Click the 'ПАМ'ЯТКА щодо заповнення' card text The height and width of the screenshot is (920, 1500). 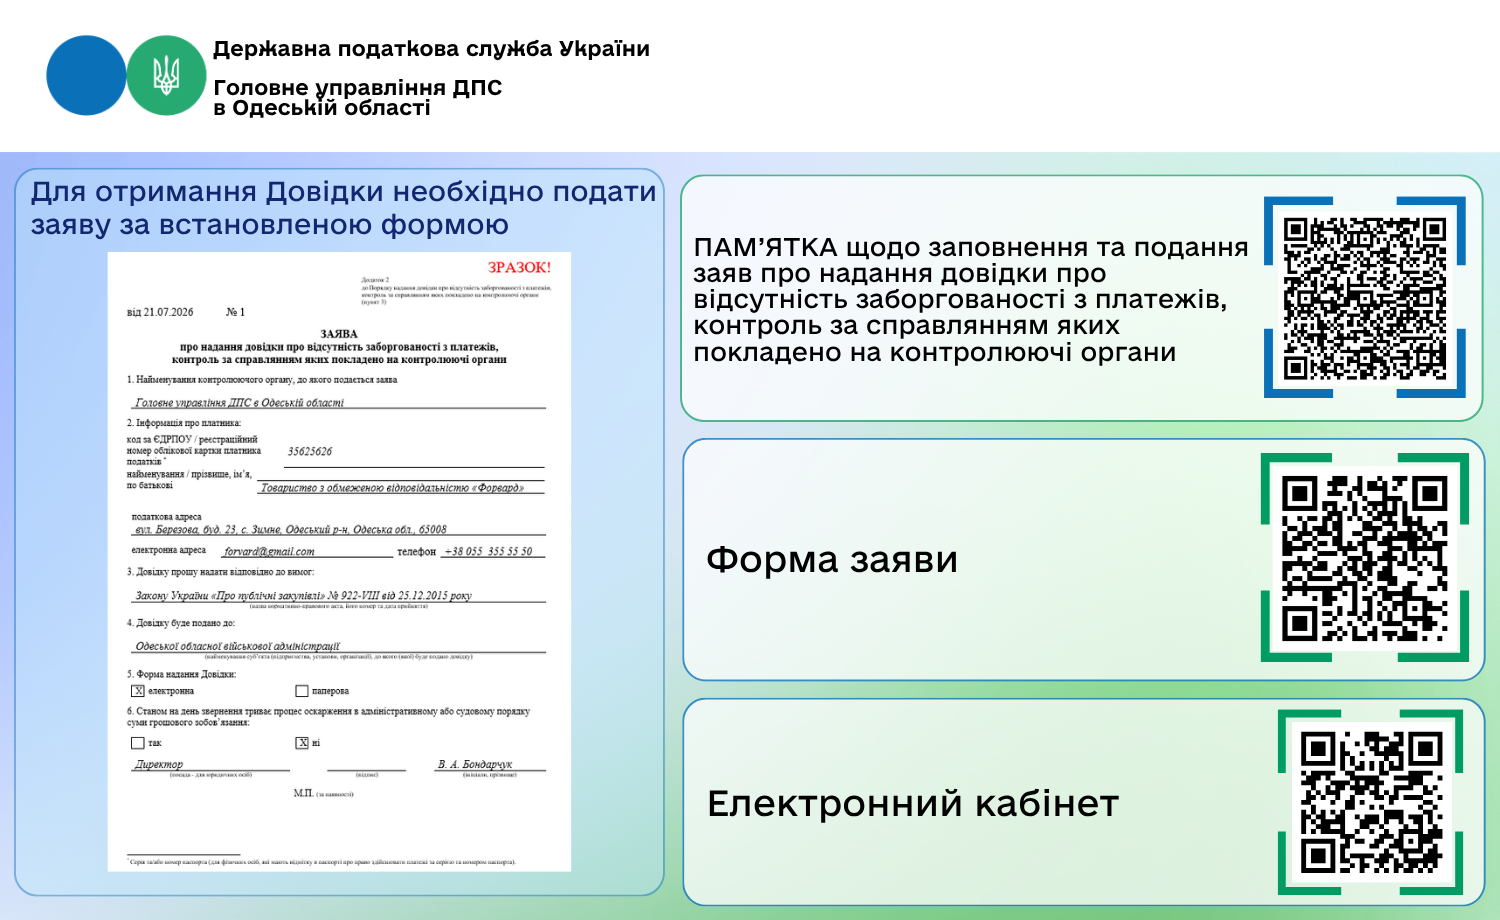coord(970,300)
